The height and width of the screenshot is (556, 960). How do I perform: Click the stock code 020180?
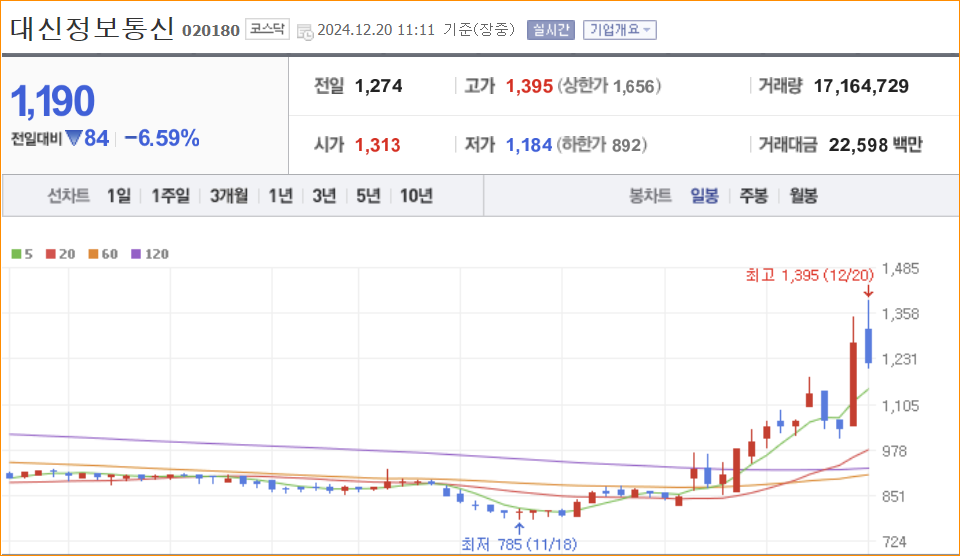point(211,31)
